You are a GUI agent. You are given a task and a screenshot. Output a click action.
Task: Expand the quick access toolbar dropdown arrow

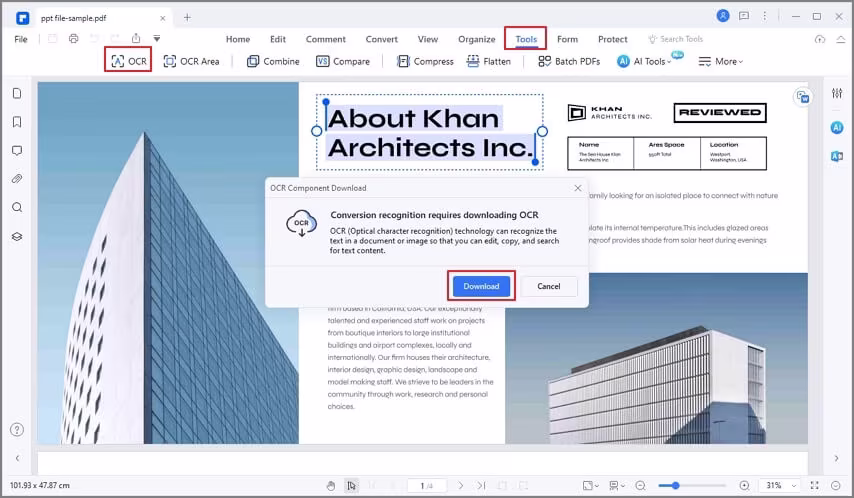click(x=156, y=39)
